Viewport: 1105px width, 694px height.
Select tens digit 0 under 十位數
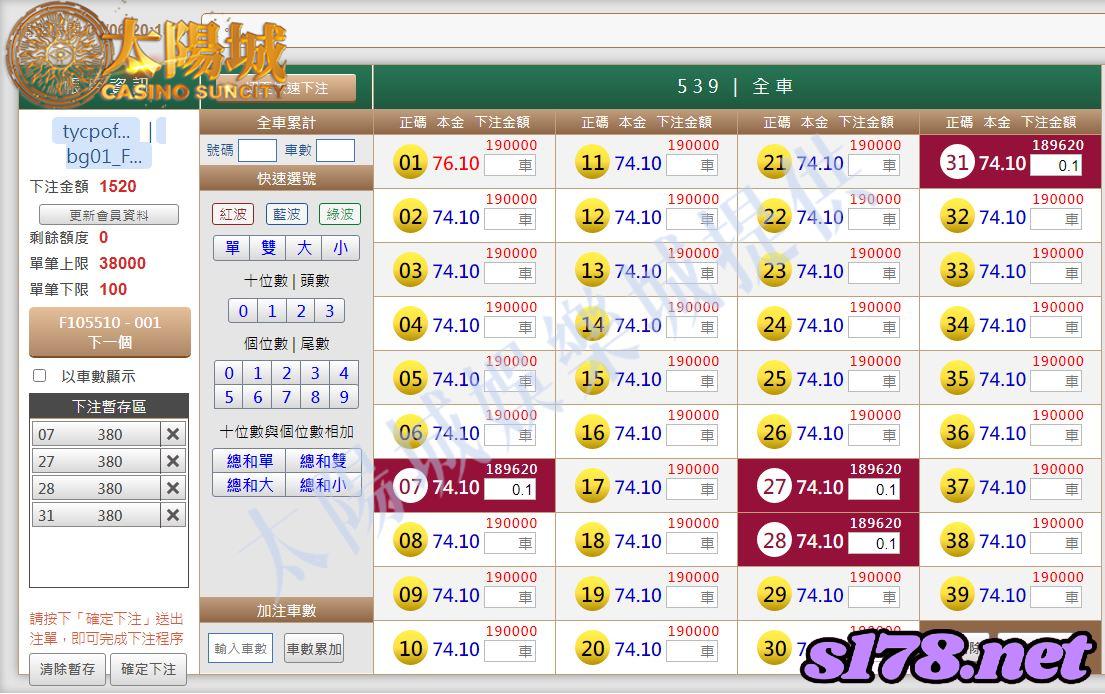click(243, 311)
